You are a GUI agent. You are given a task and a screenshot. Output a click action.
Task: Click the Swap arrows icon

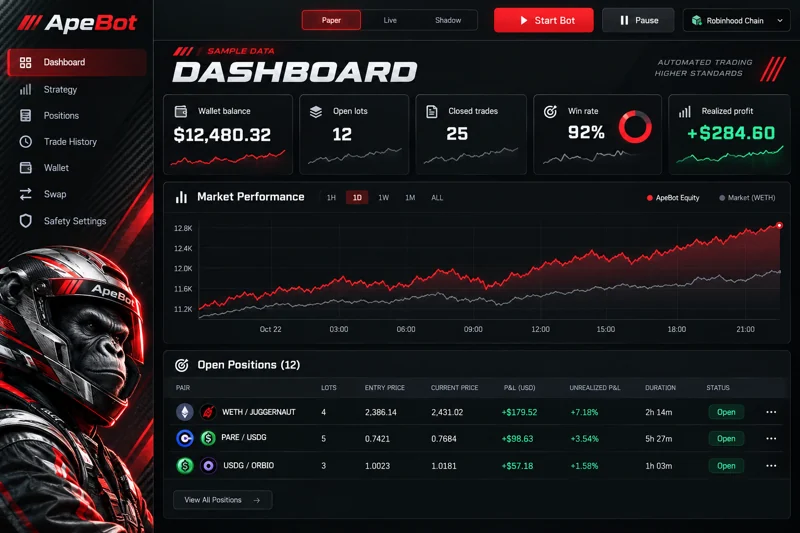pos(26,194)
